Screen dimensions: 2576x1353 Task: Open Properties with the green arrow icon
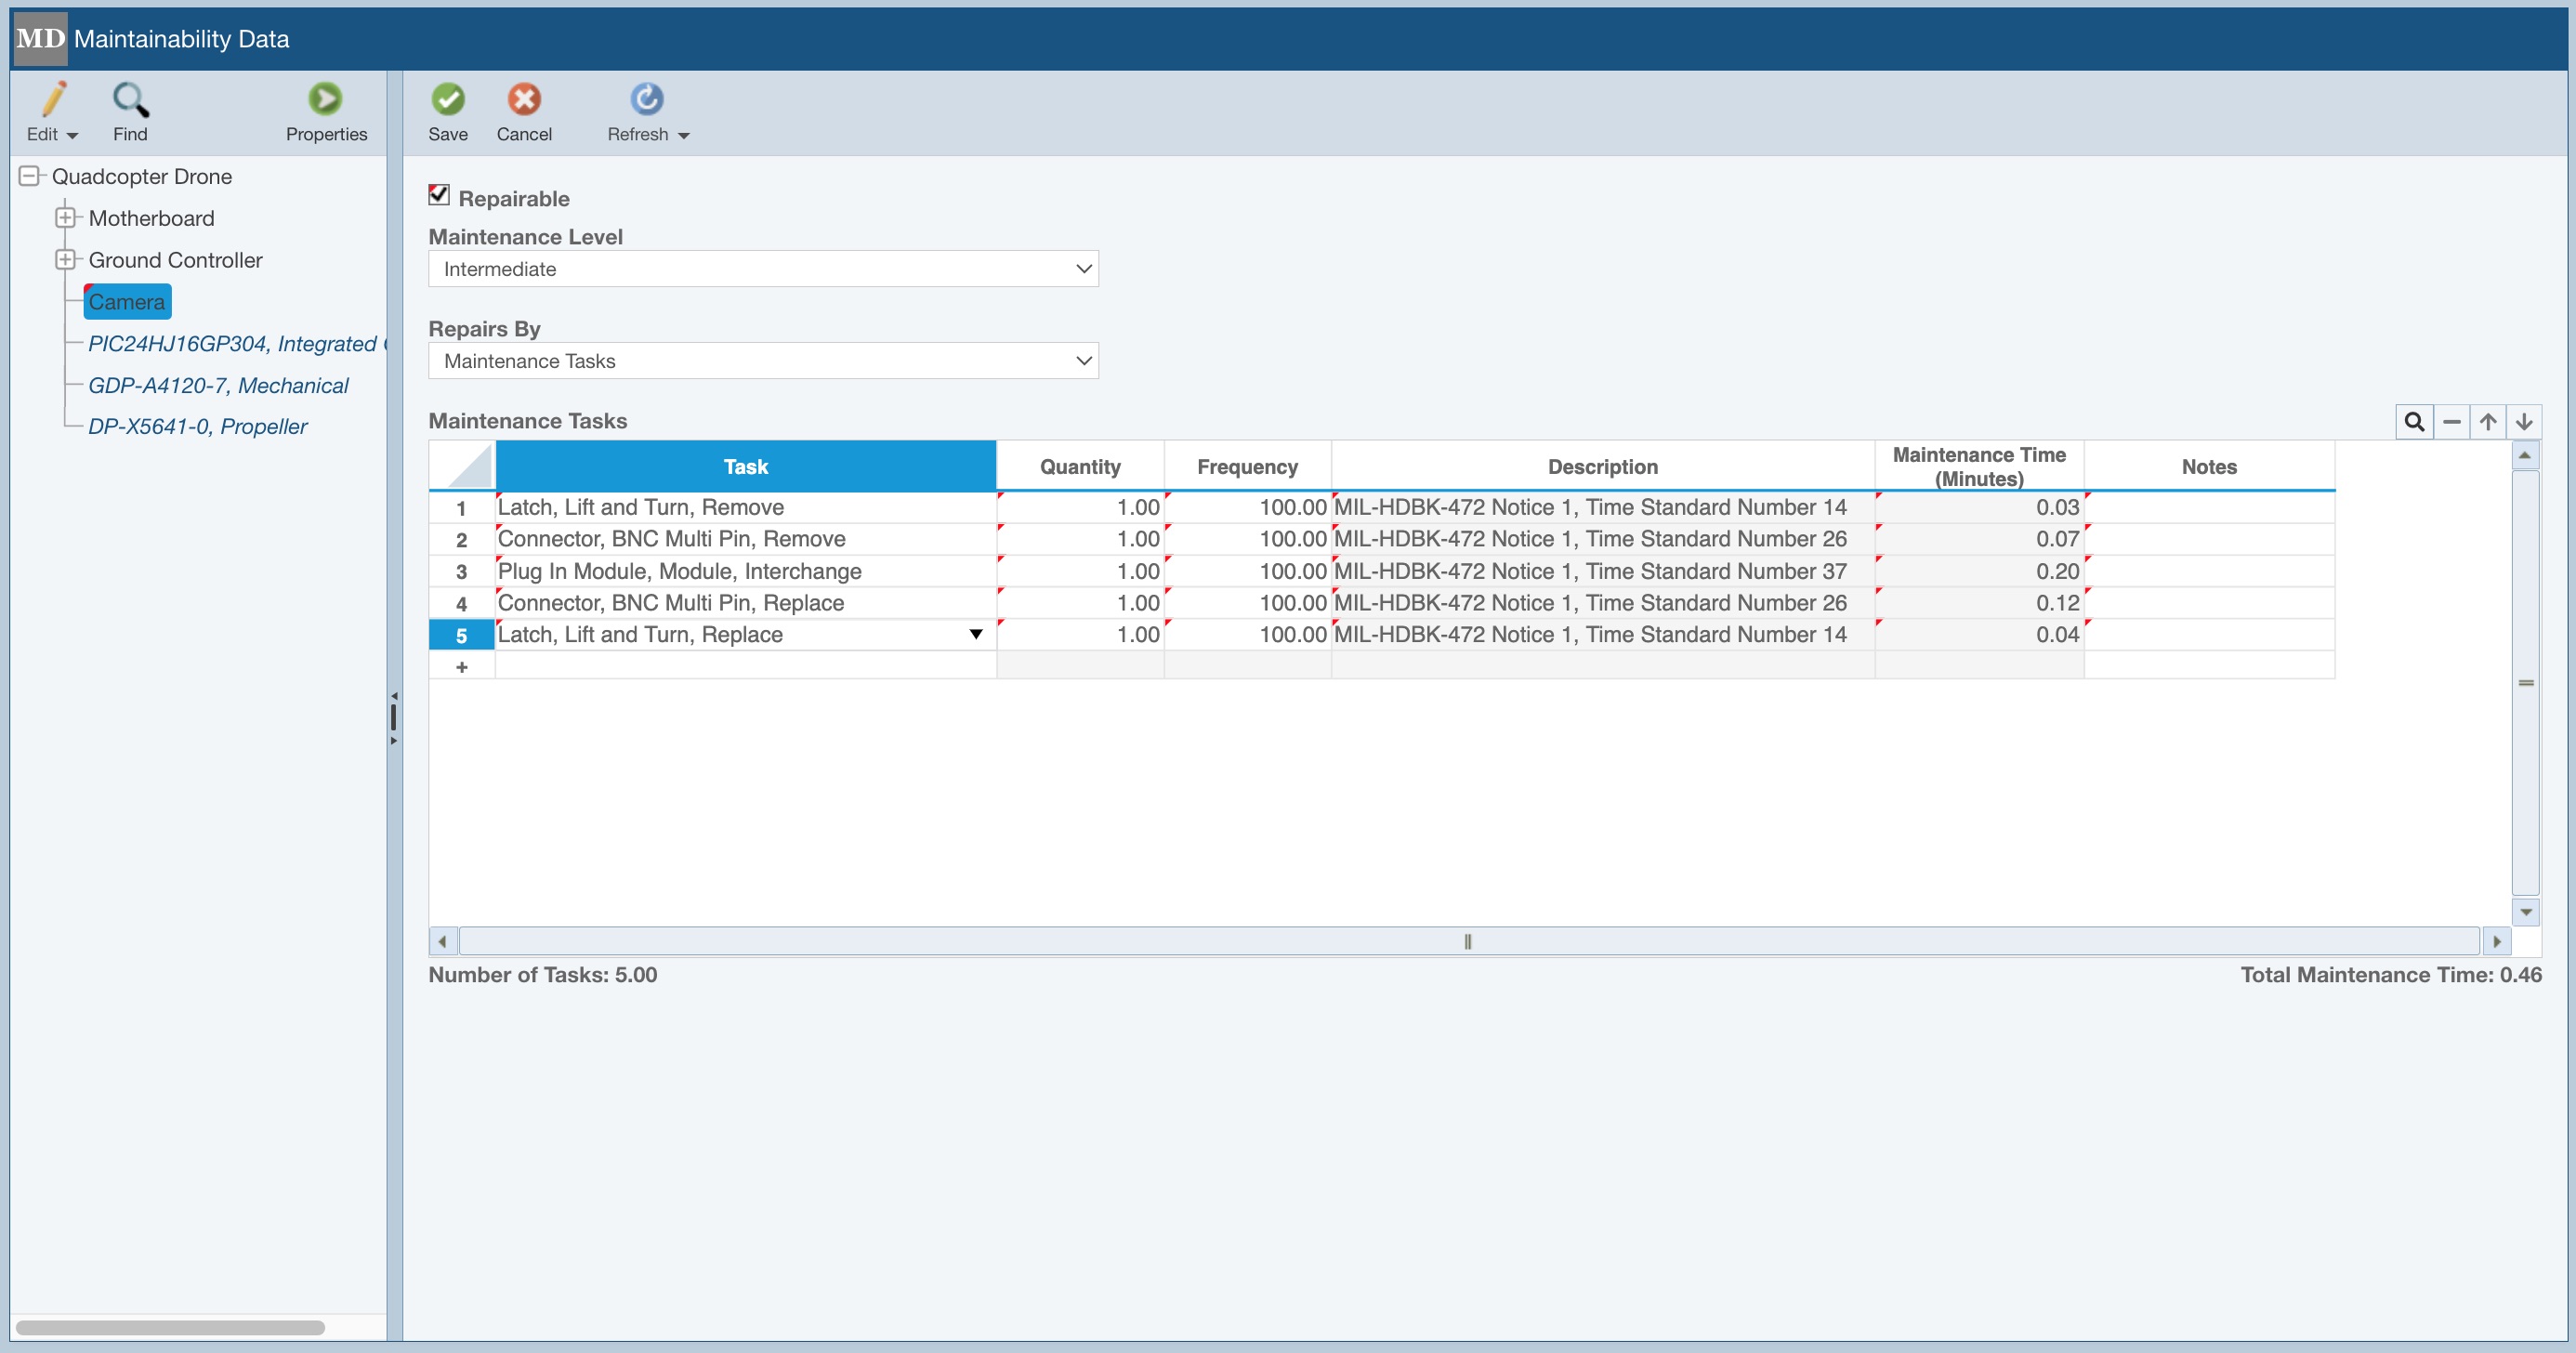click(x=325, y=99)
